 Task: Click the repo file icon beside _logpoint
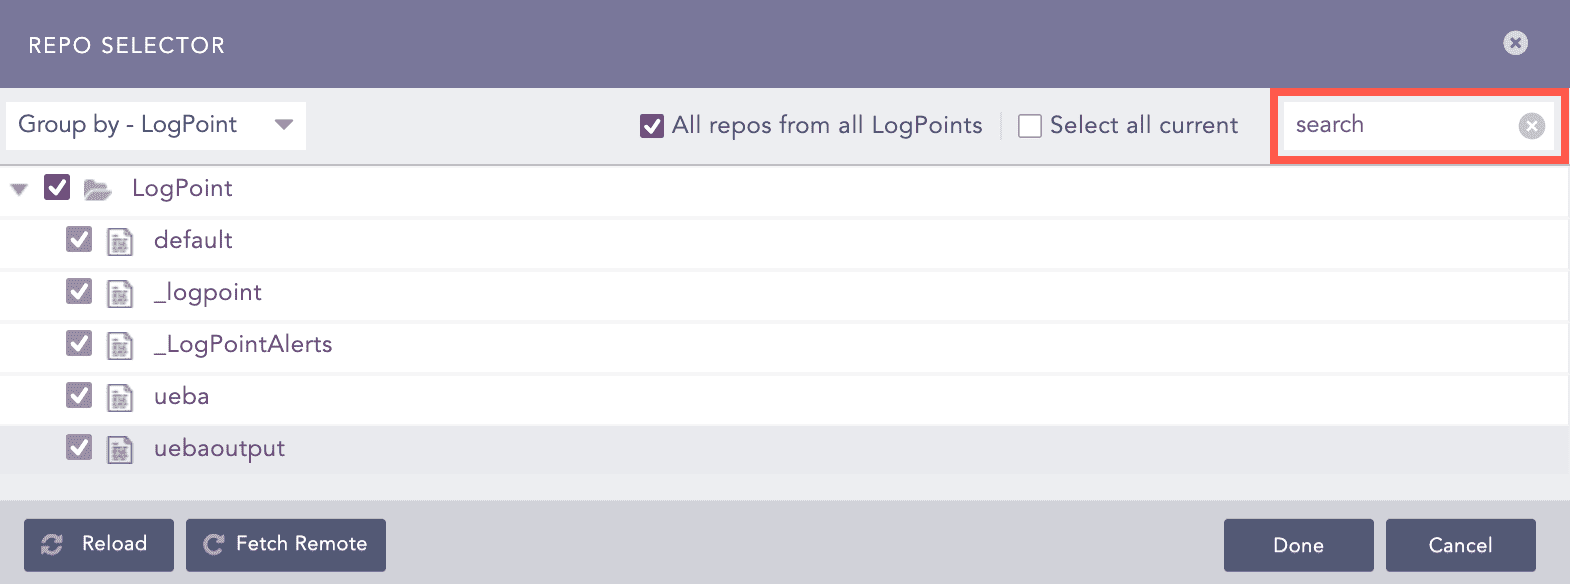pyautogui.click(x=120, y=292)
